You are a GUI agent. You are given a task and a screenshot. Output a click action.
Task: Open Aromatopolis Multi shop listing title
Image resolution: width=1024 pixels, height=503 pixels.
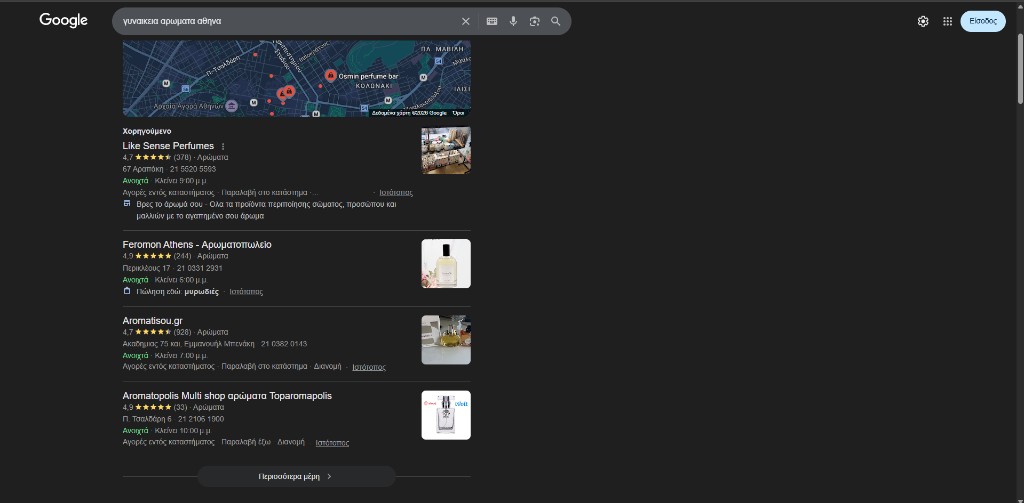pos(227,396)
